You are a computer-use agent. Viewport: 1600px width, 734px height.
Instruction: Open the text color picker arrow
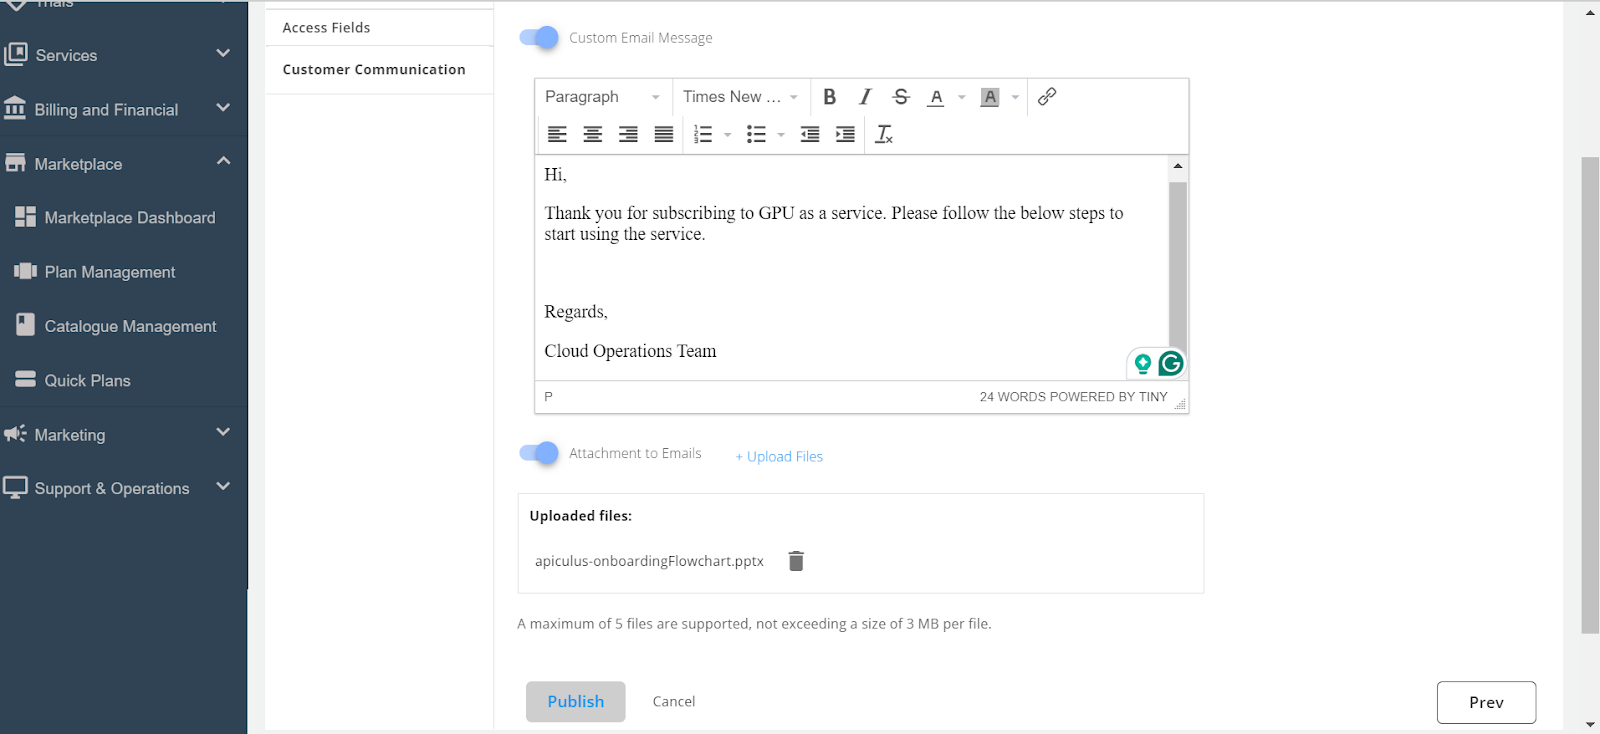pyautogui.click(x=961, y=97)
